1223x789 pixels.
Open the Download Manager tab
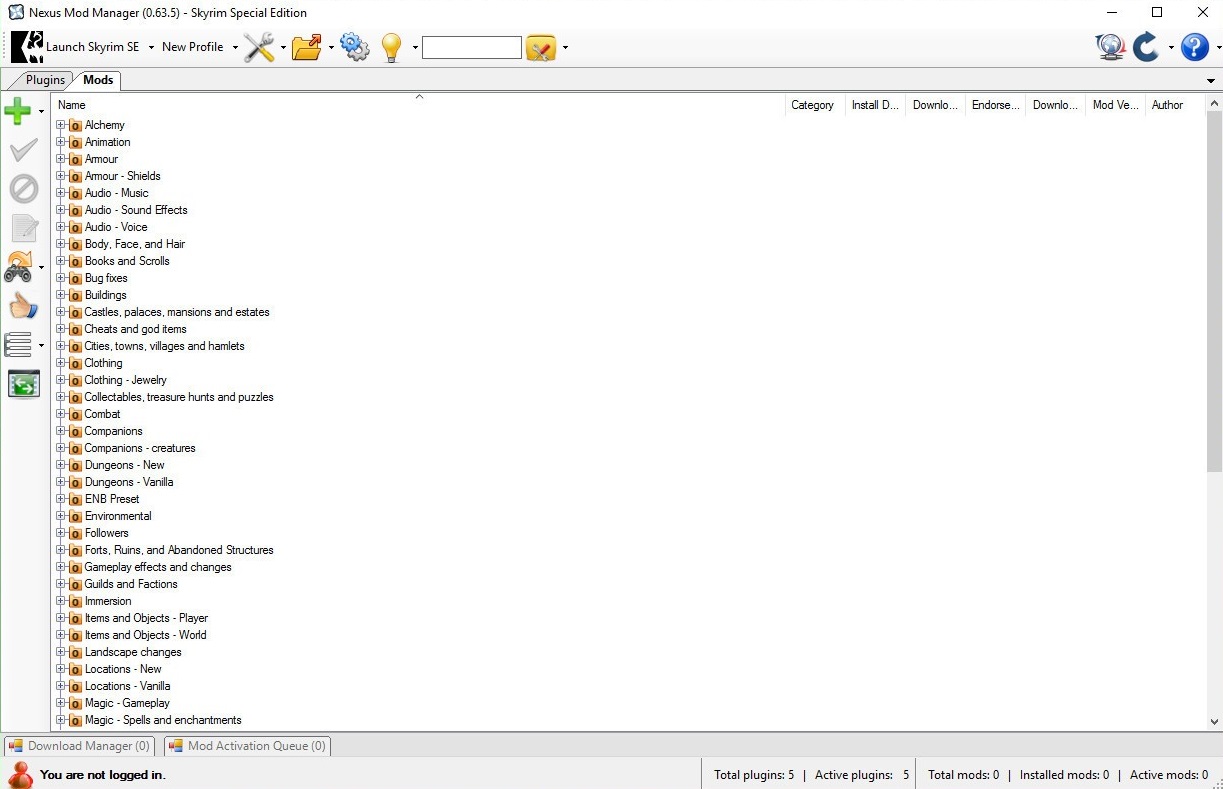tap(80, 746)
